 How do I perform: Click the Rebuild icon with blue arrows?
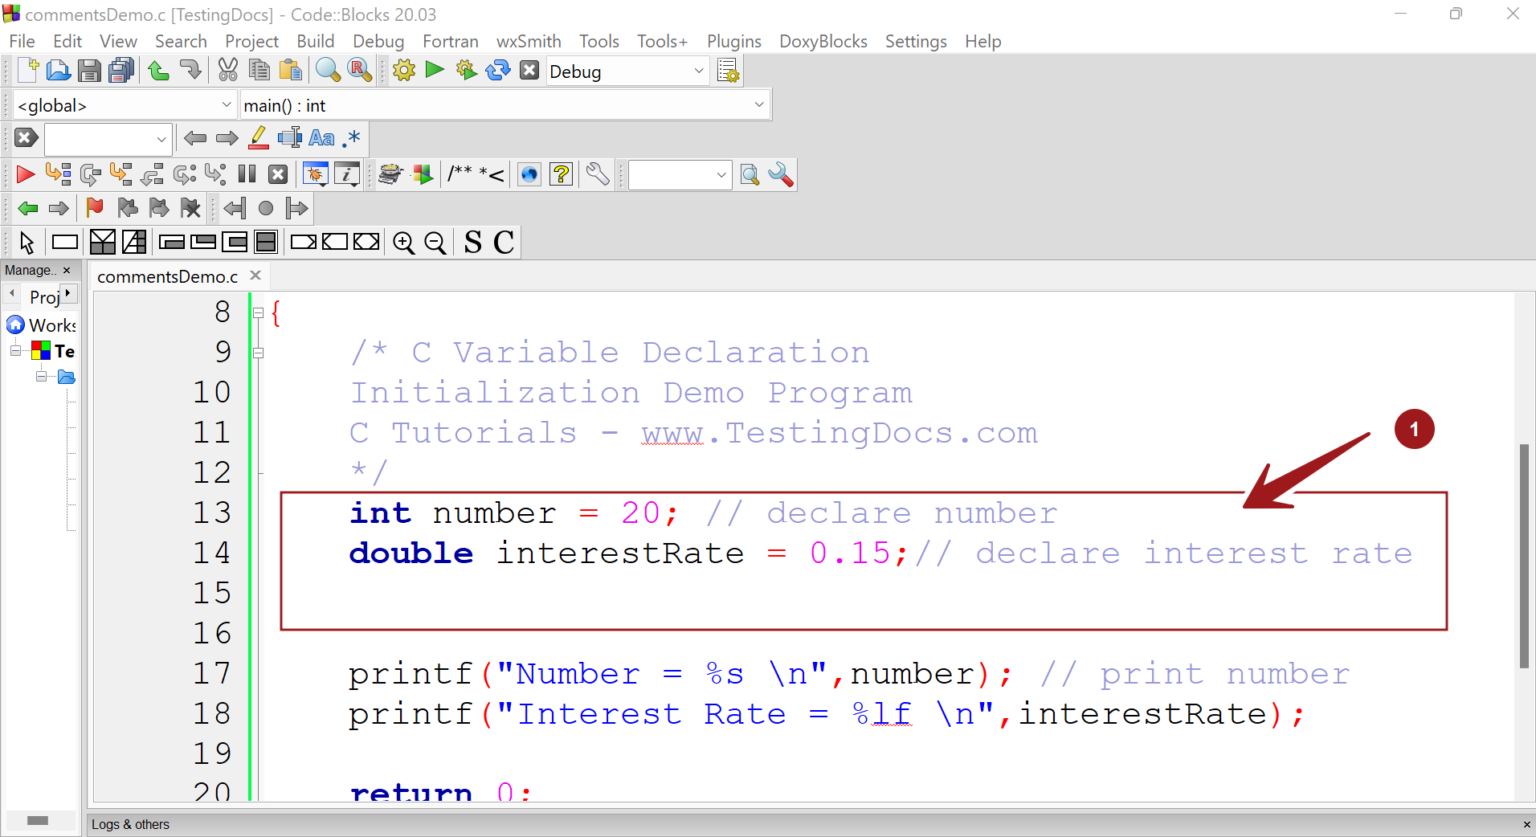(x=497, y=70)
